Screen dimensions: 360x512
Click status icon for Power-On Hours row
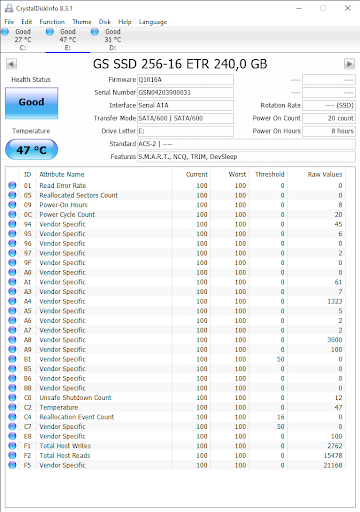coord(12,205)
